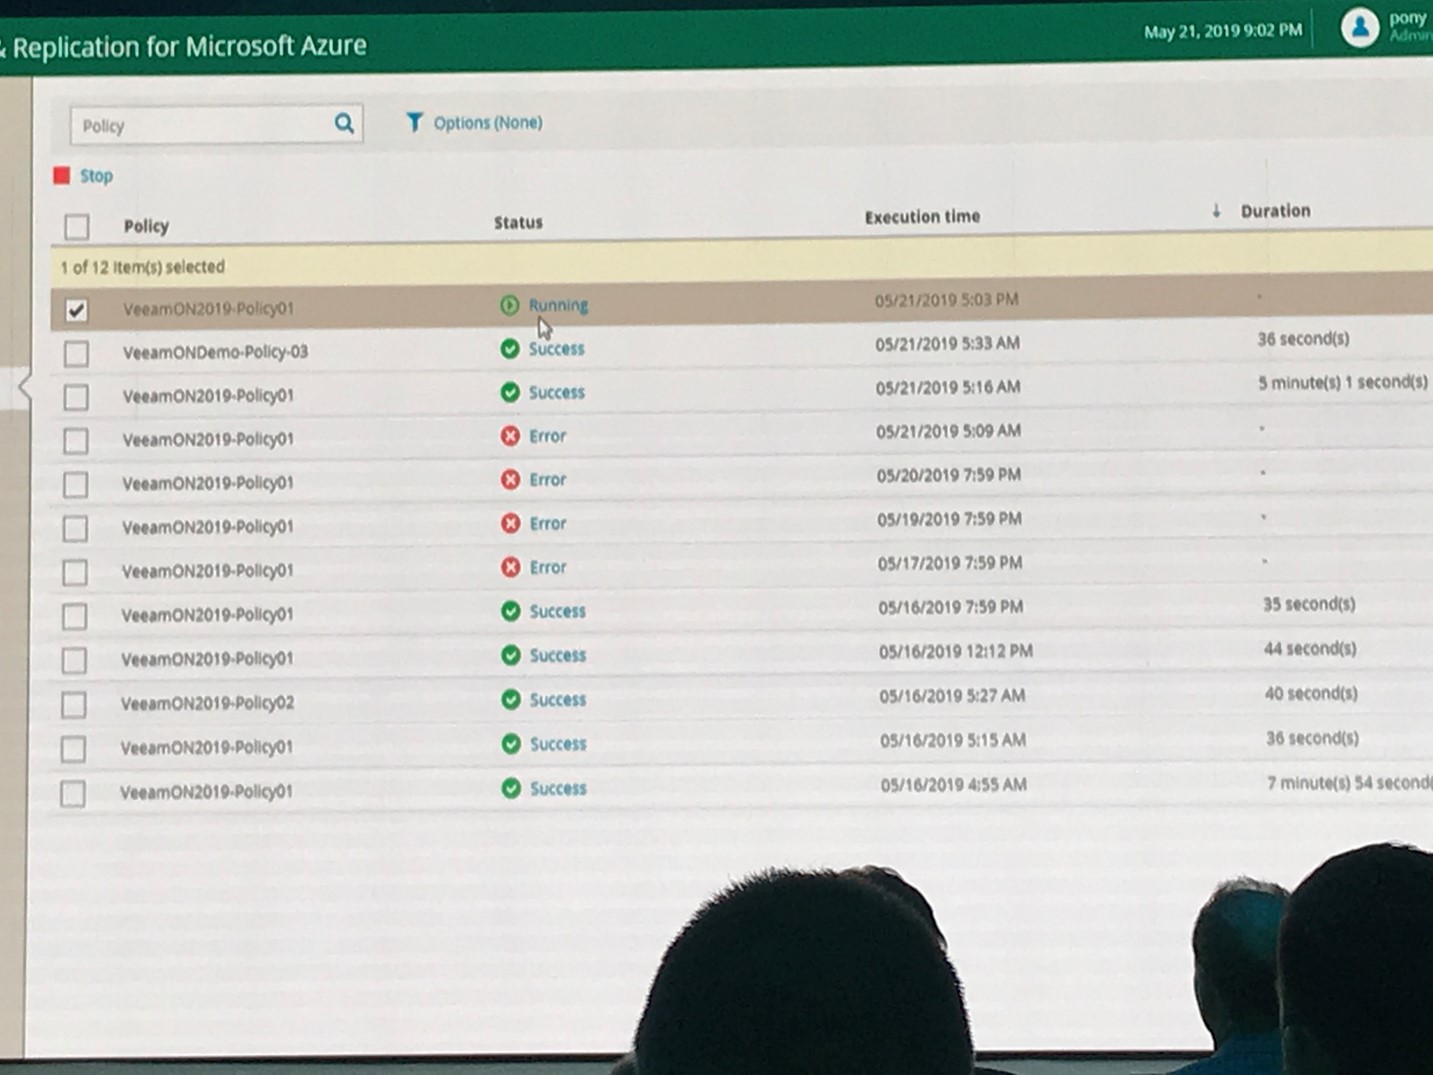
Task: Click Success icon for VeeamON2019-Policy02
Action: pos(510,699)
